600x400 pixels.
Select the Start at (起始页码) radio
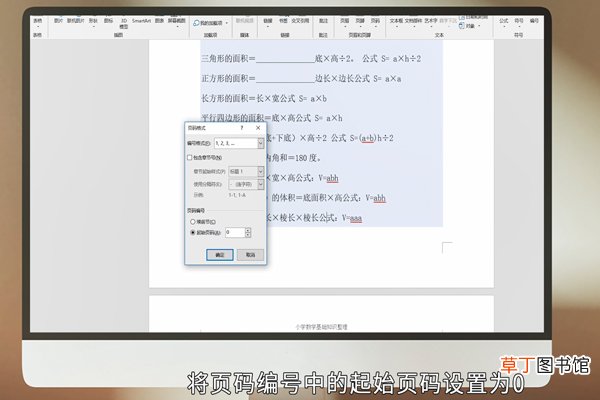tap(192, 232)
